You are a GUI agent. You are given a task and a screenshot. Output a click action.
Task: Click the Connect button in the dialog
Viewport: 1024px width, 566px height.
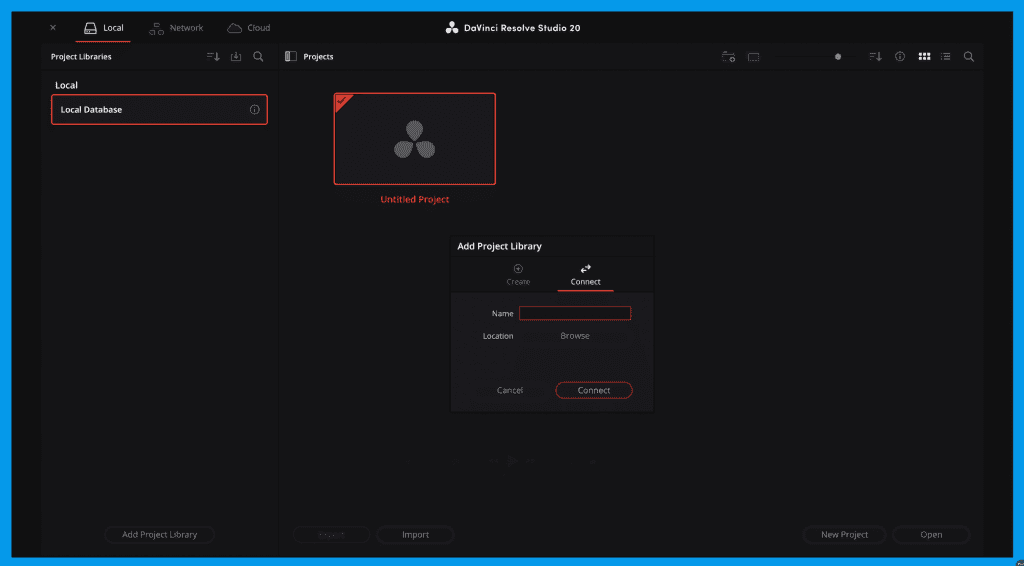pos(594,390)
